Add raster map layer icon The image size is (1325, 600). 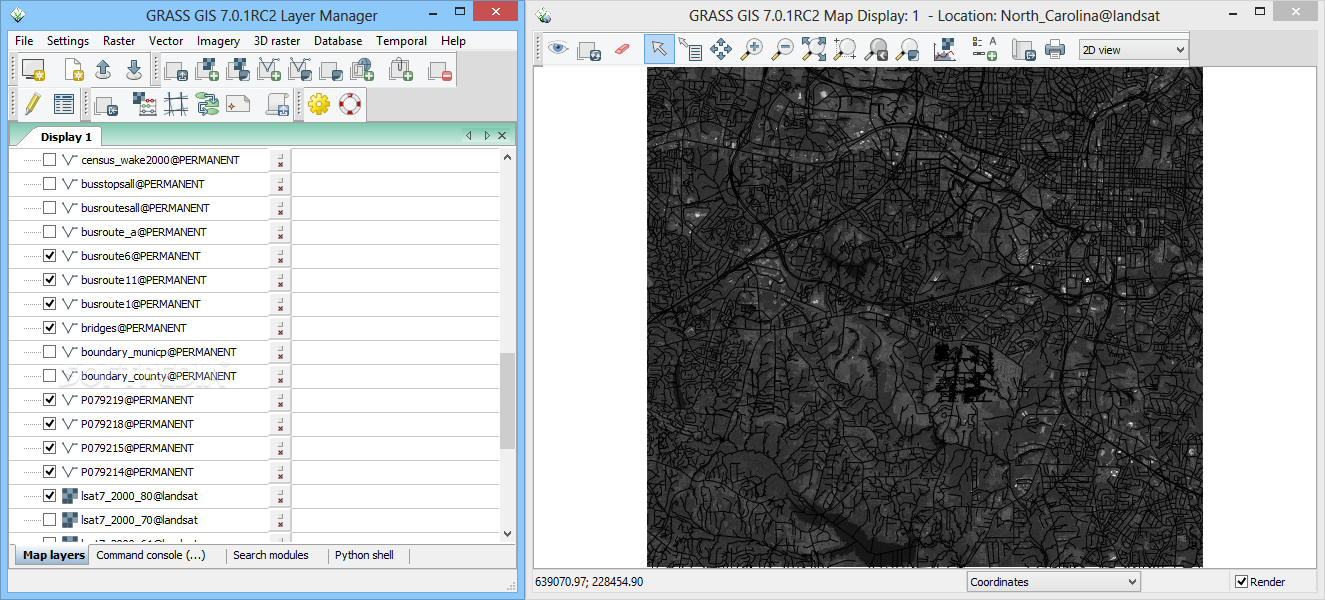click(x=207, y=70)
